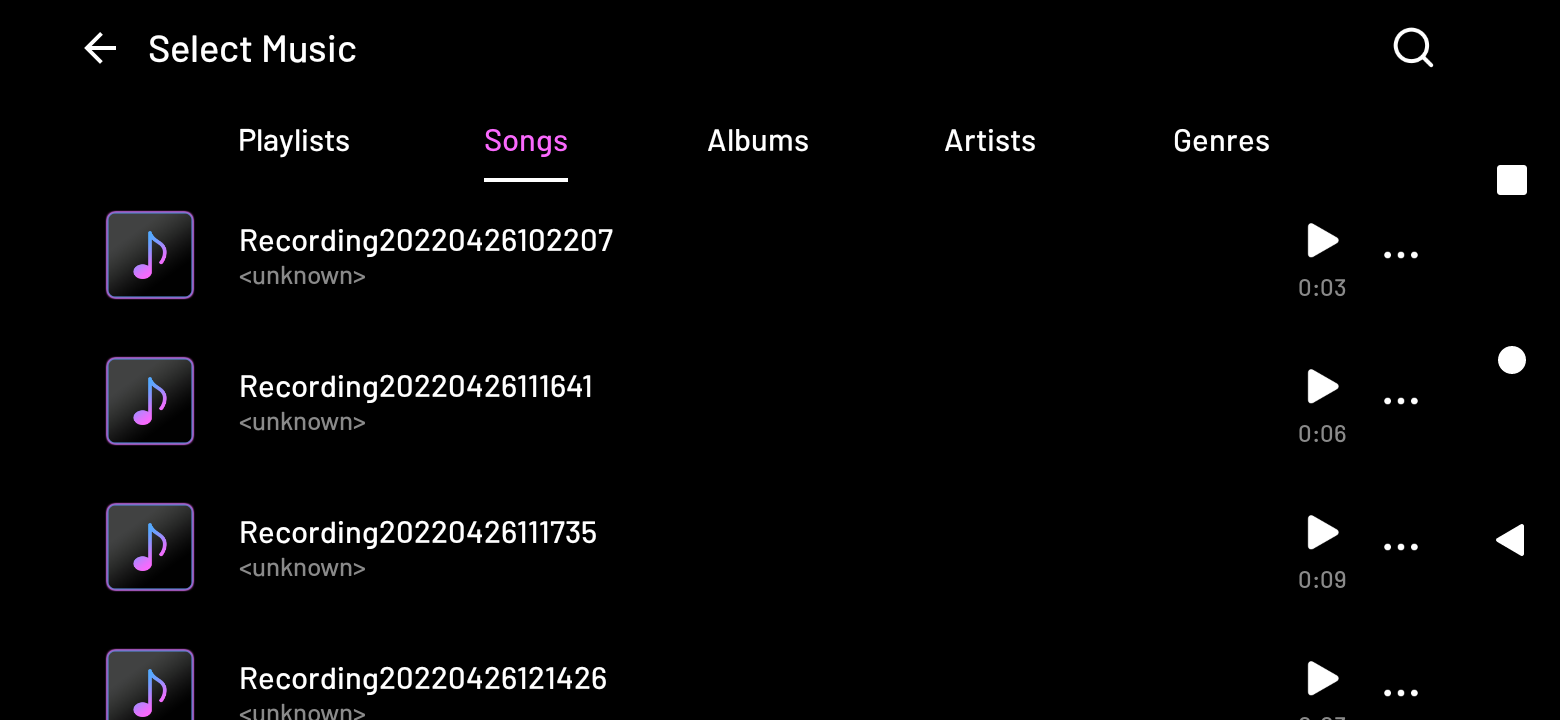This screenshot has width=1560, height=720.
Task: Open the search magnifier icon
Action: click(x=1413, y=47)
